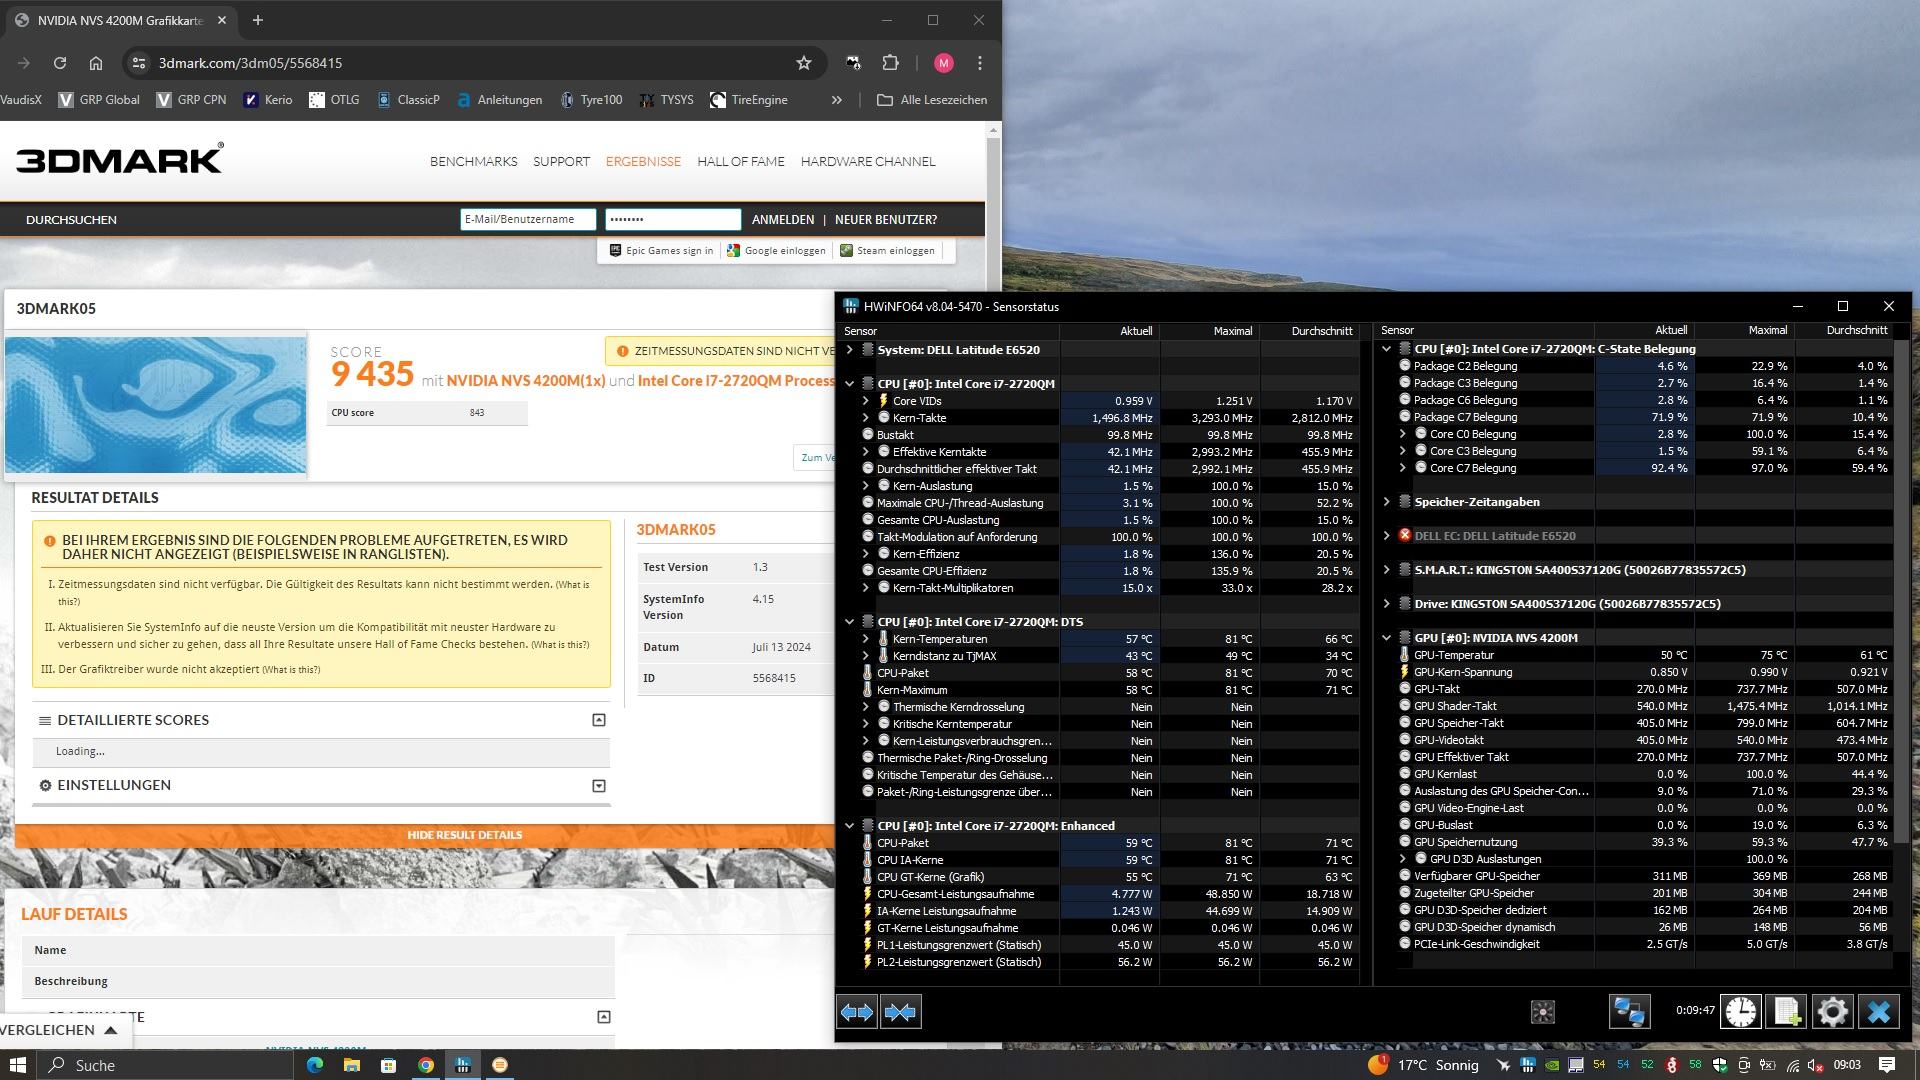
Task: Open BENCHMARKS menu on 3DMark
Action: point(474,161)
